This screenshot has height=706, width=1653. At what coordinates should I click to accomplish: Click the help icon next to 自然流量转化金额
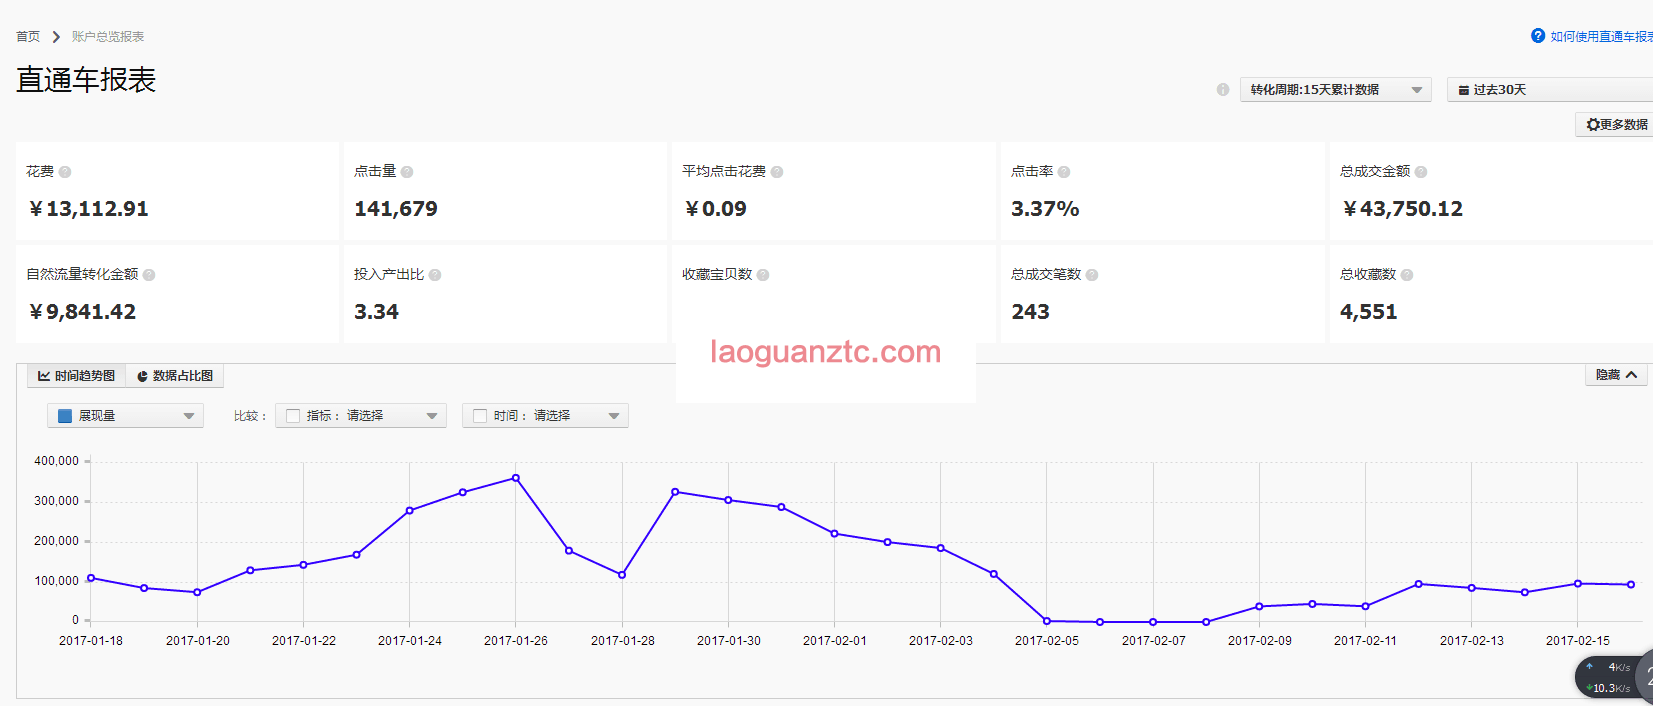coord(149,275)
